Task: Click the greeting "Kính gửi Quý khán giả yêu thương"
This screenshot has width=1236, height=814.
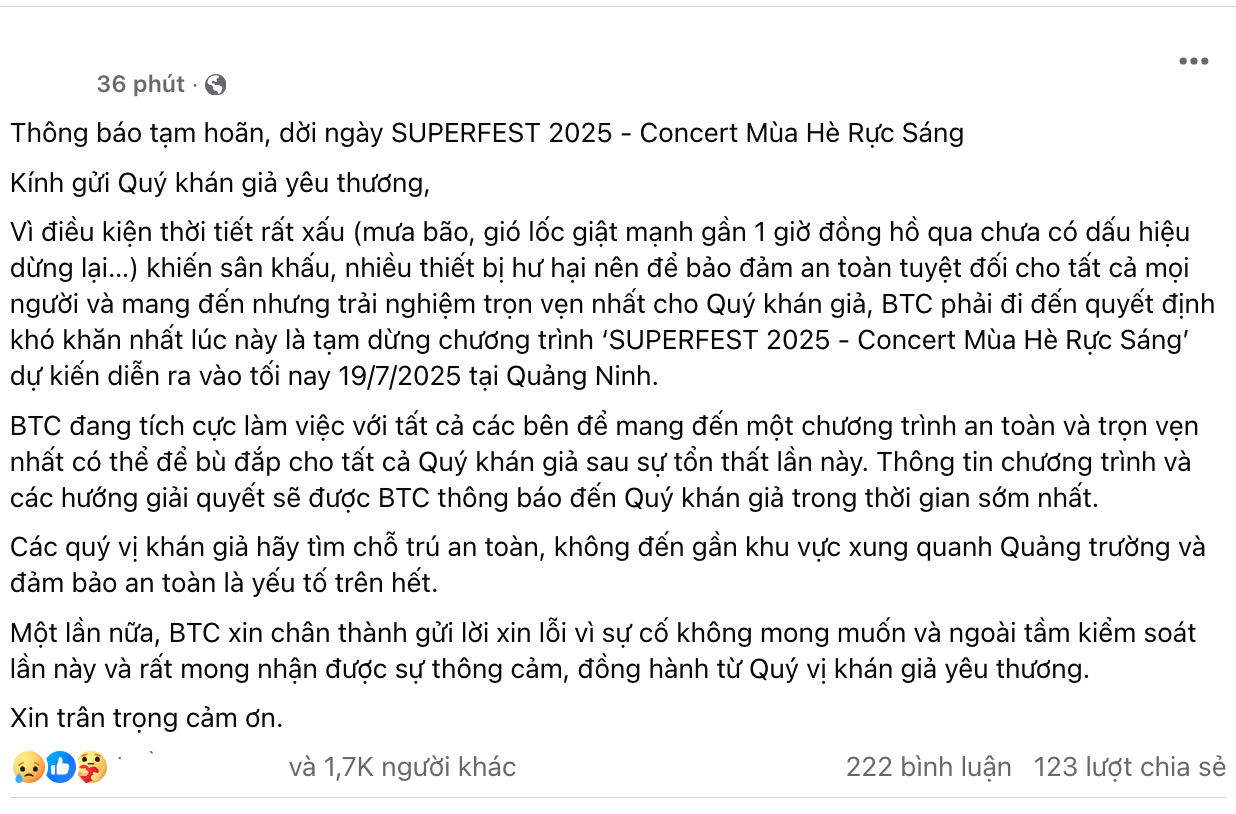Action: click(x=220, y=184)
